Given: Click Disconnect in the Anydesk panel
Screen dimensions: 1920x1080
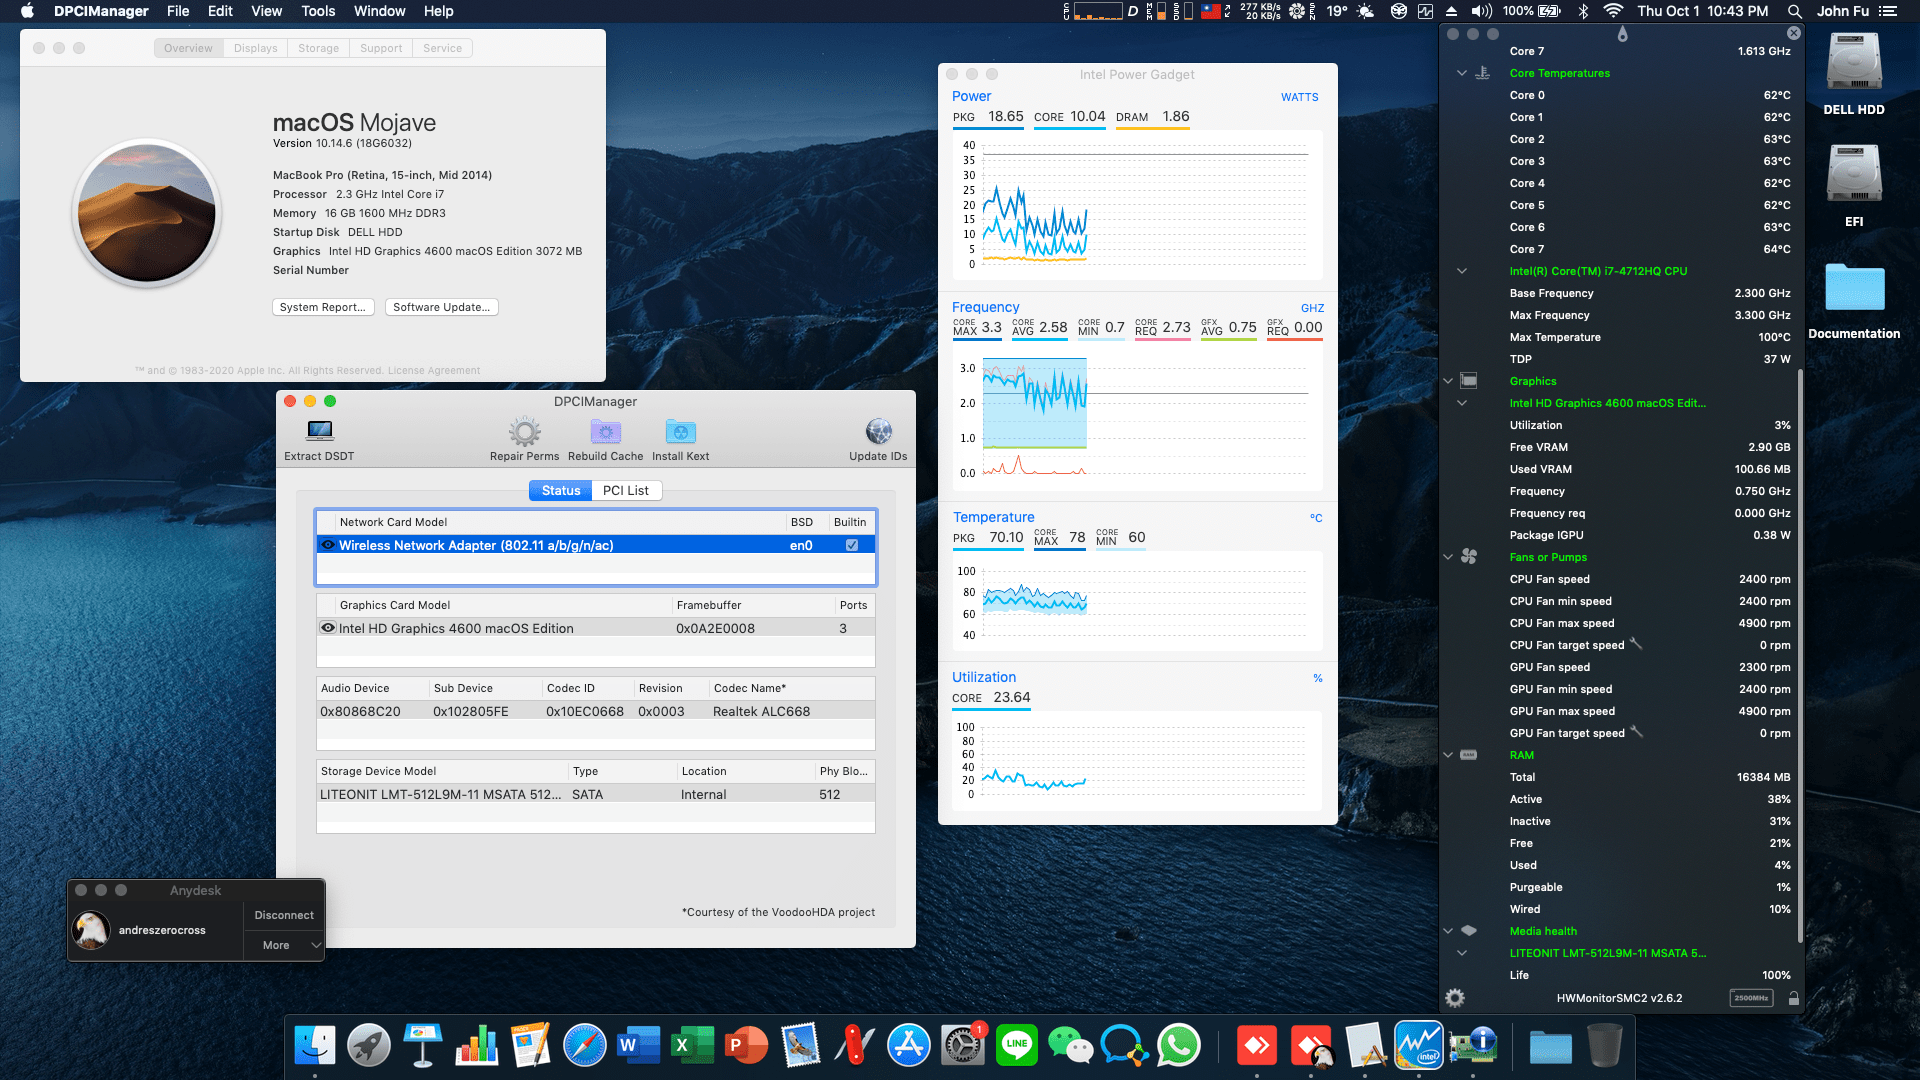Looking at the screenshot, I should click(x=284, y=915).
